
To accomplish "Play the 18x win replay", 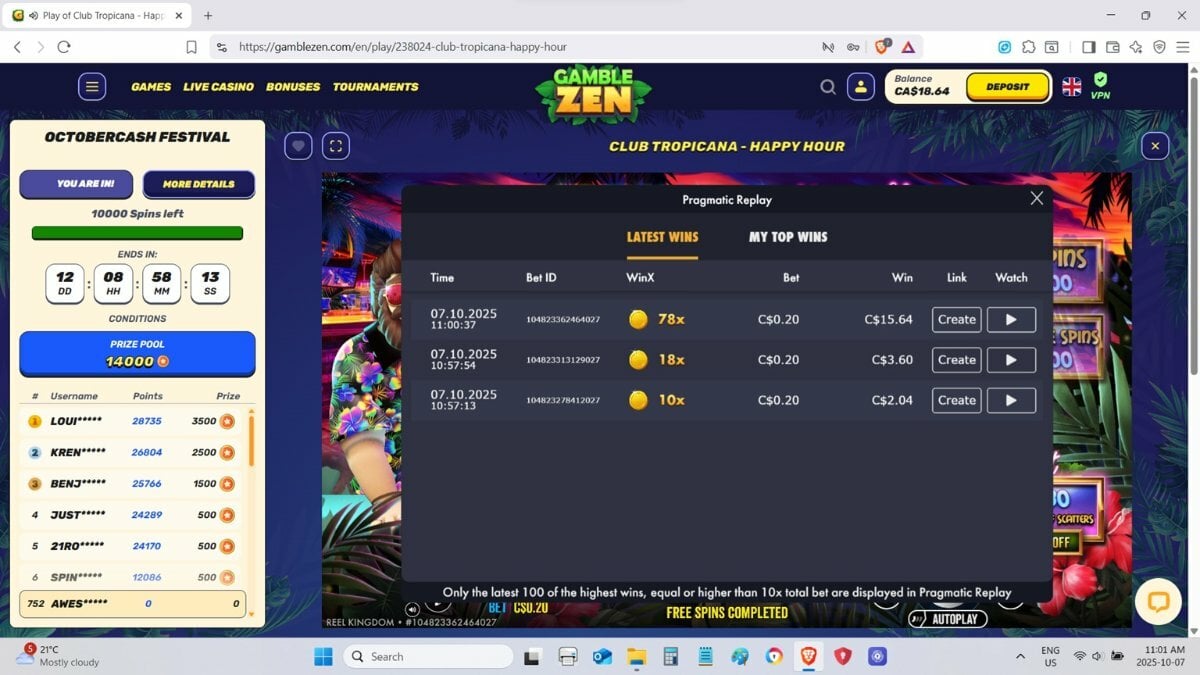I will [x=1011, y=360].
